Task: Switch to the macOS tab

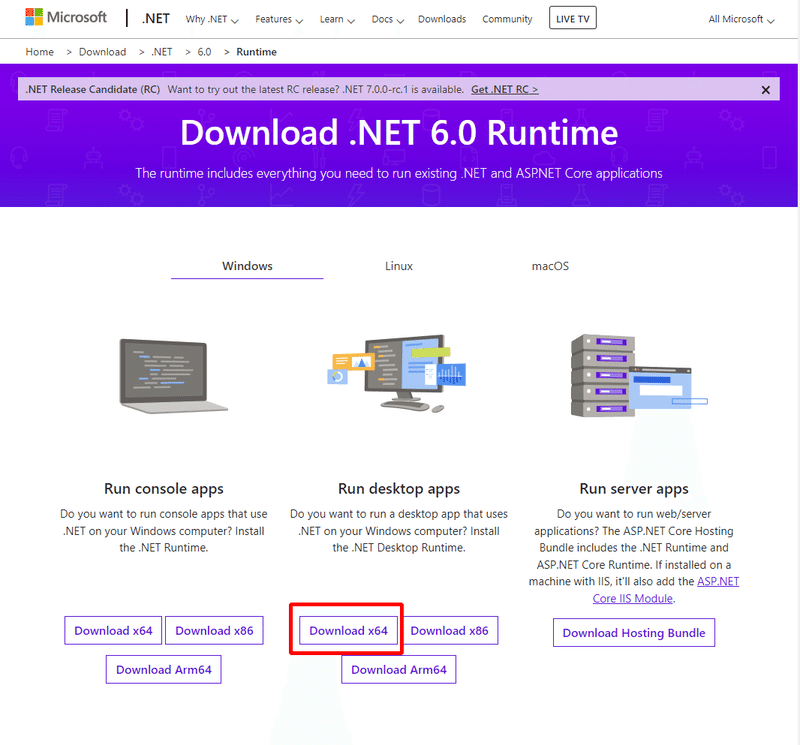Action: coord(550,266)
